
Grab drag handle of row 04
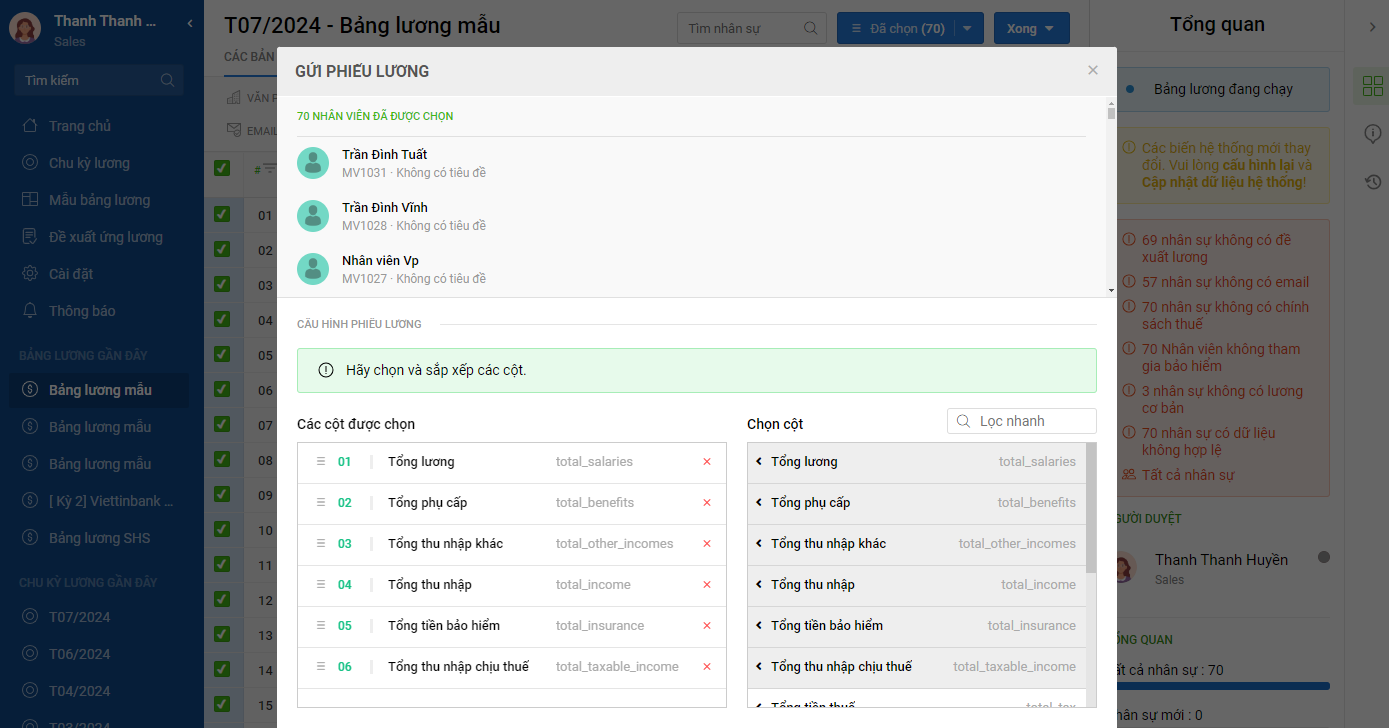(321, 585)
